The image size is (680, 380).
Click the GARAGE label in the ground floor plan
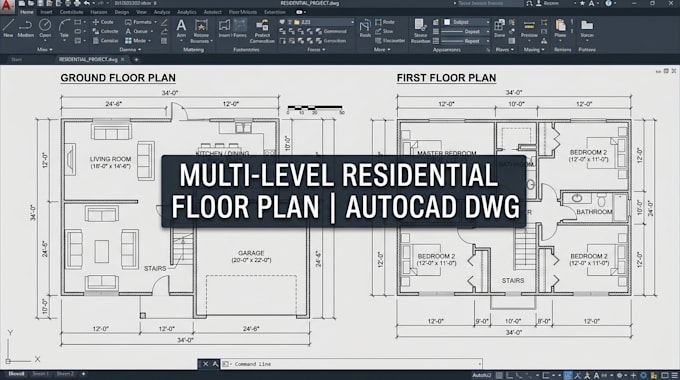point(251,253)
